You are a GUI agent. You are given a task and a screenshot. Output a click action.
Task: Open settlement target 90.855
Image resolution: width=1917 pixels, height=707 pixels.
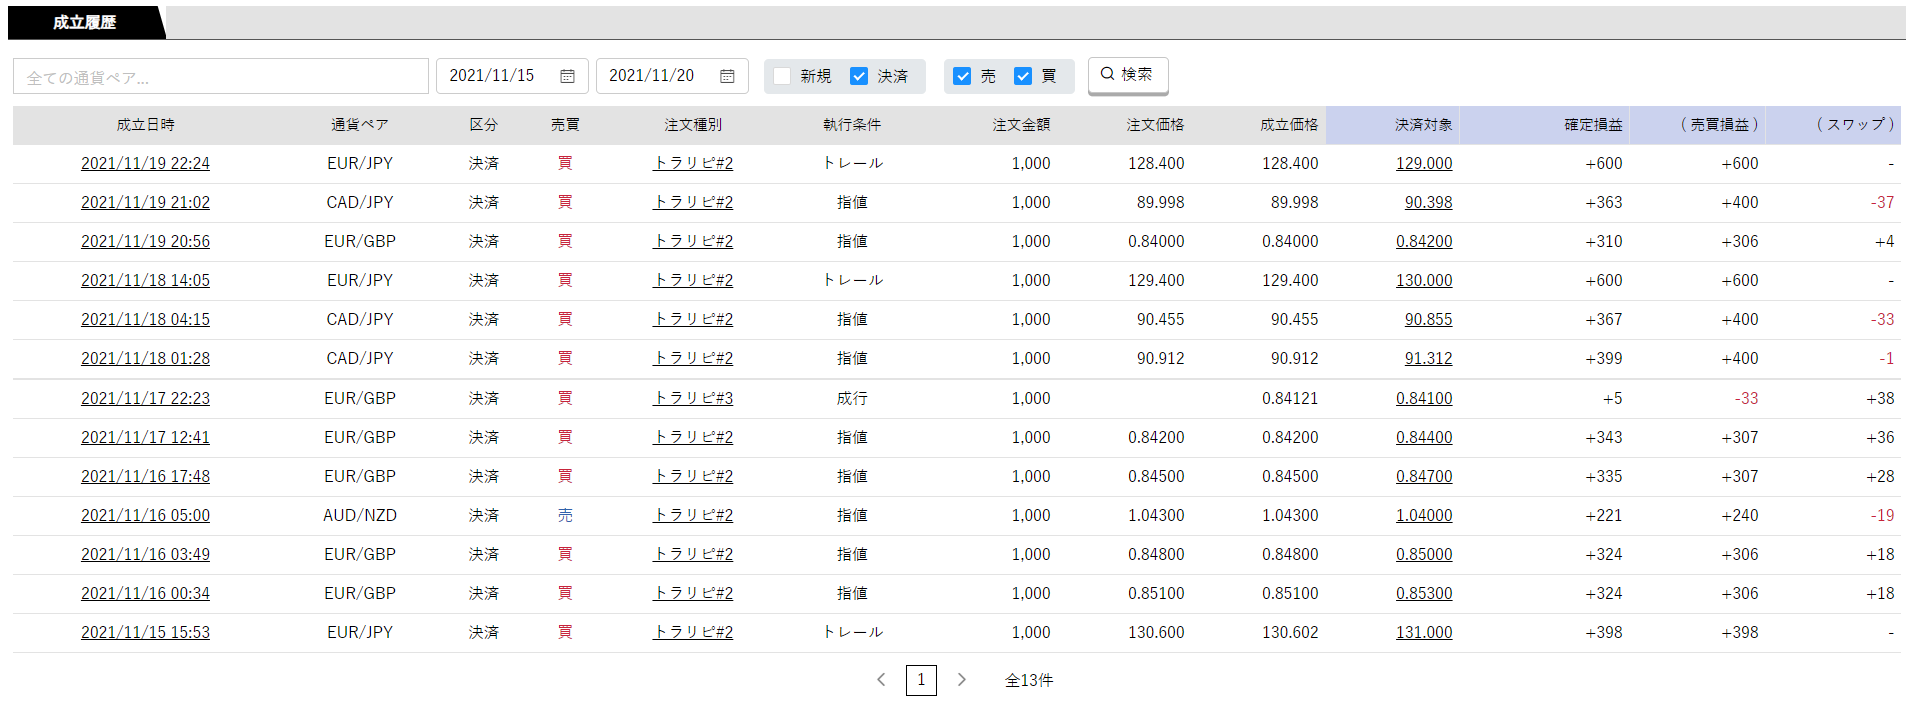click(x=1428, y=319)
